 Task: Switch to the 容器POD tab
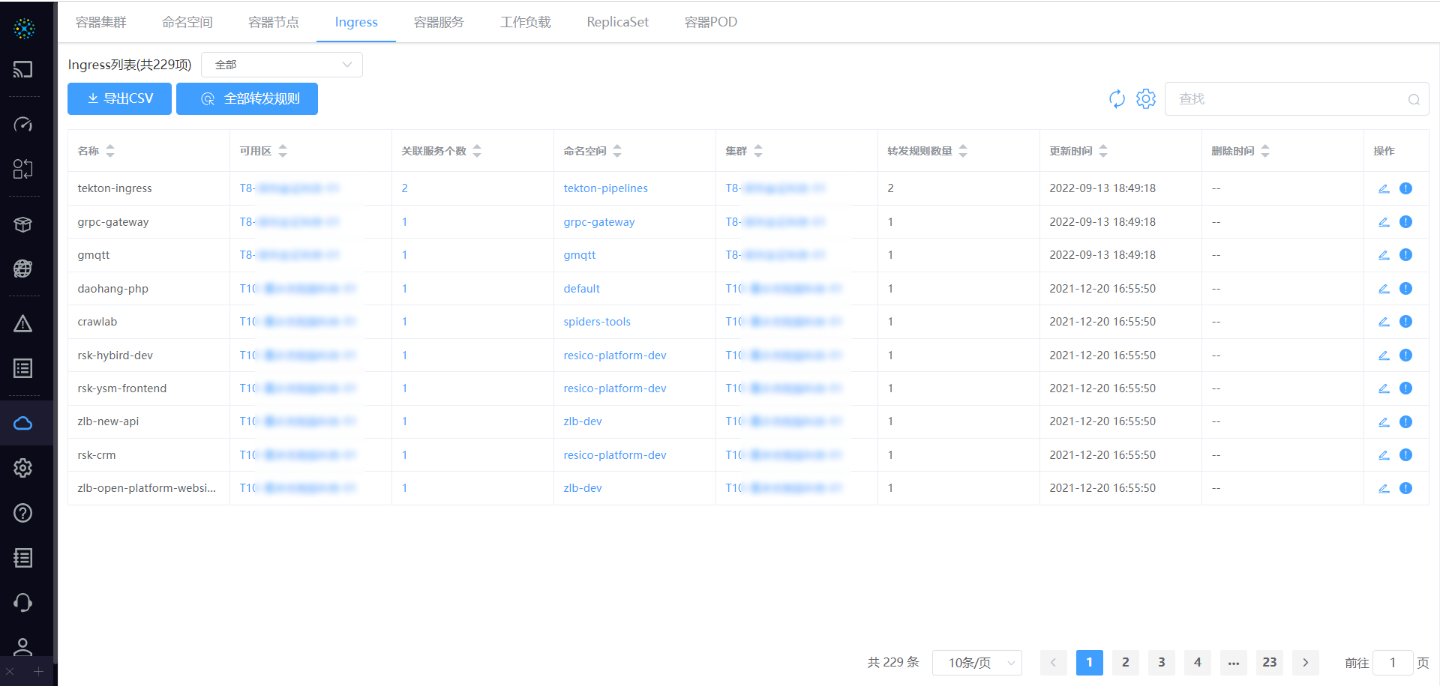[x=711, y=22]
